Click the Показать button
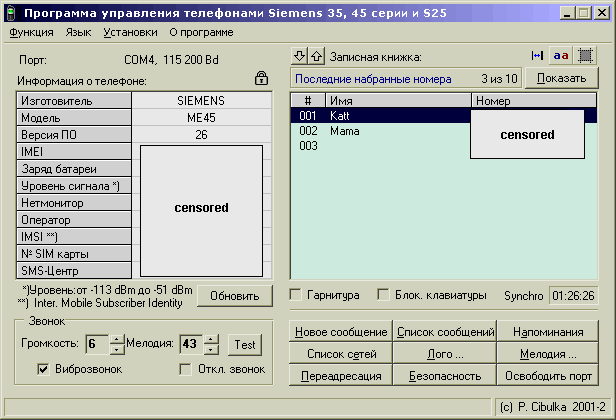This screenshot has width=616, height=420. point(562,78)
